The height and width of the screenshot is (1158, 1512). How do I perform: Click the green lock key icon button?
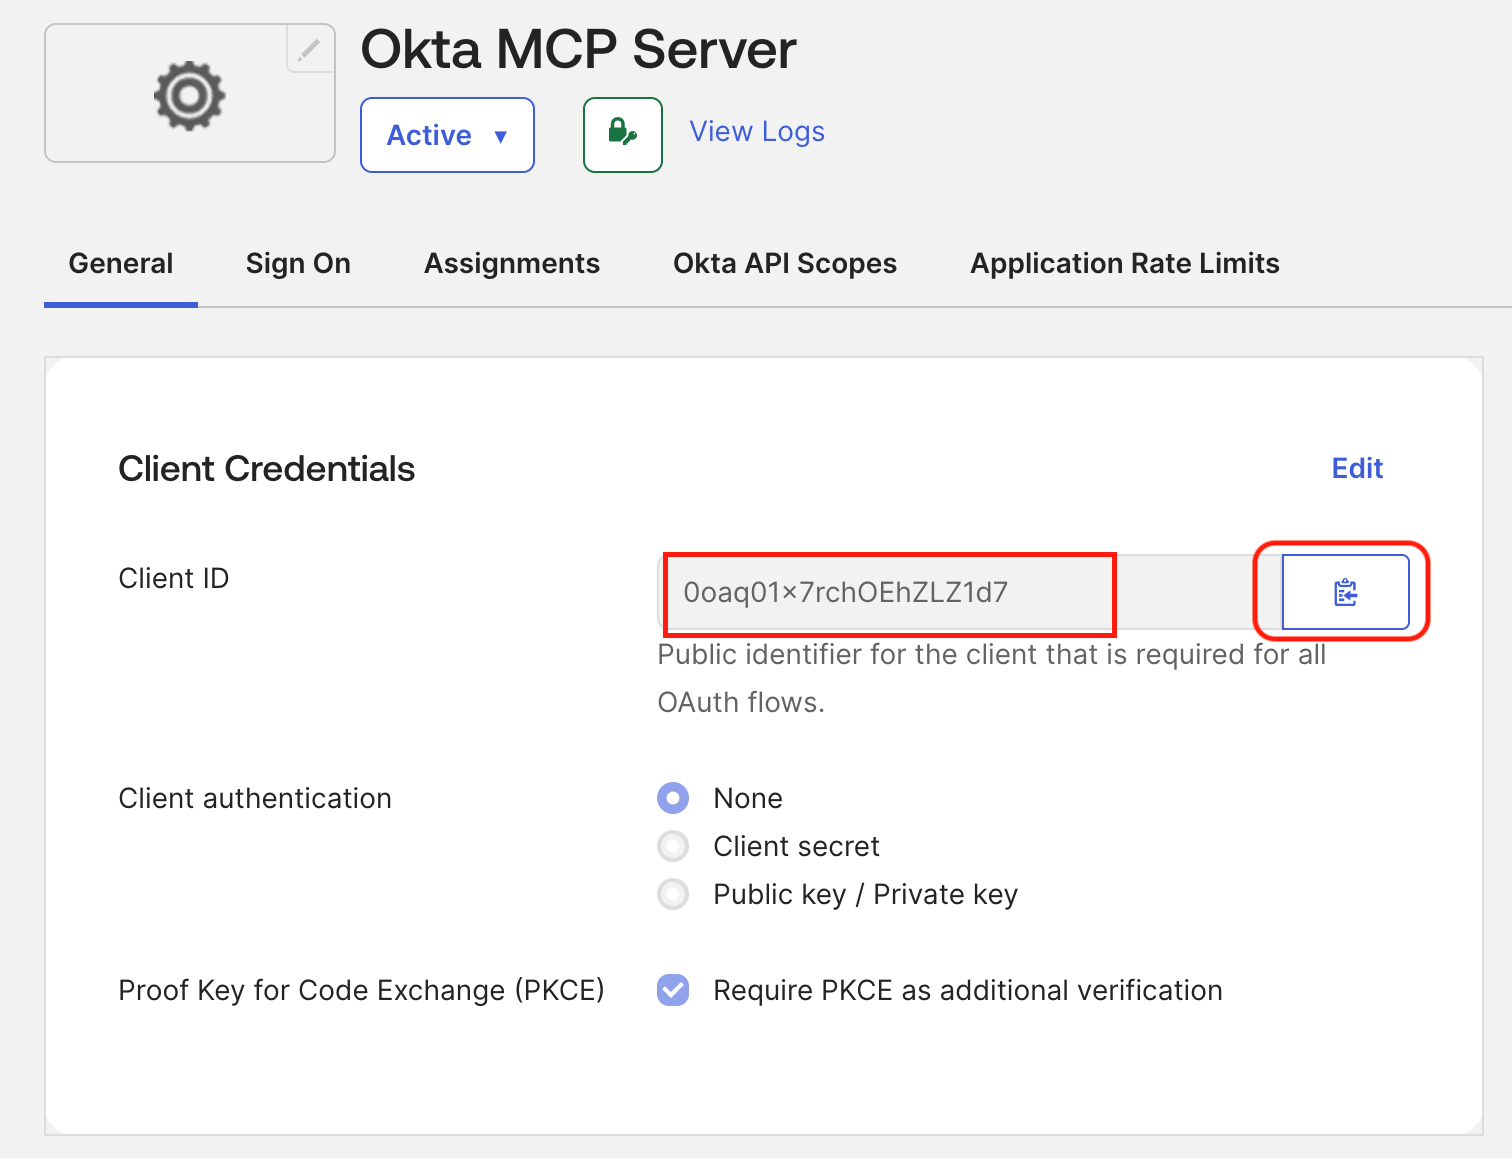pos(622,134)
